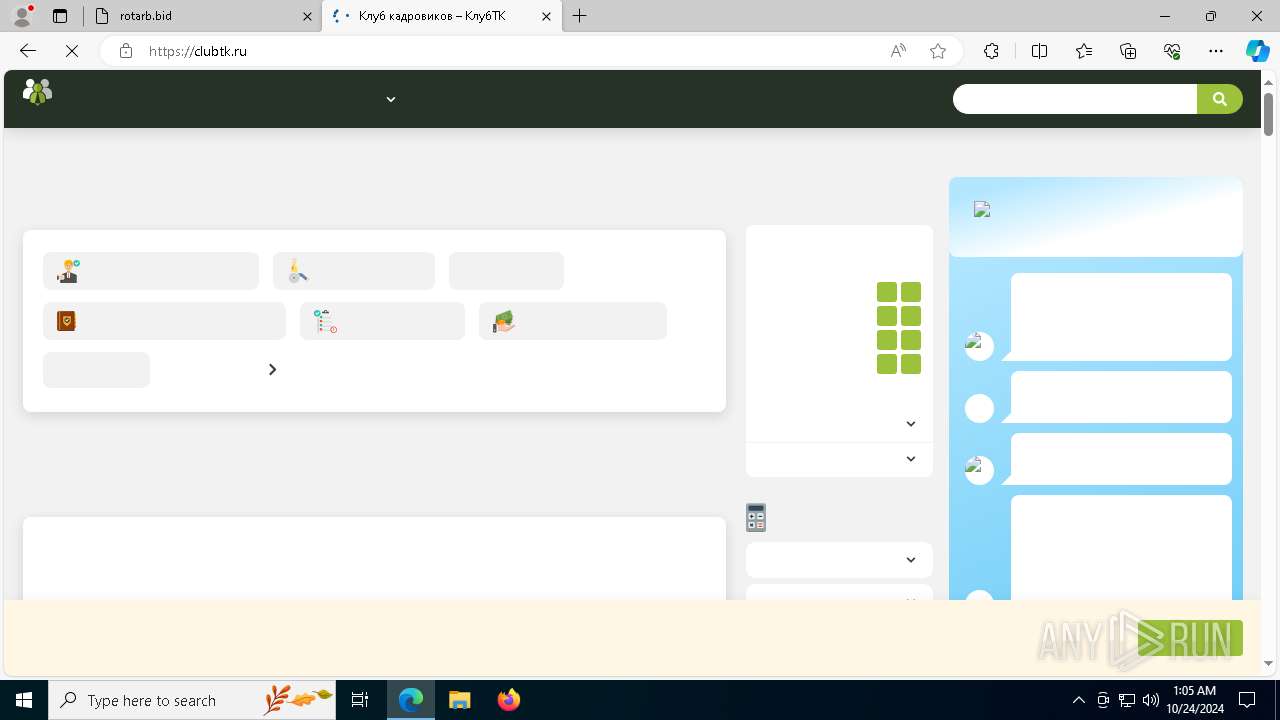Open Browser essentials heart icon
The image size is (1280, 720).
[1172, 51]
